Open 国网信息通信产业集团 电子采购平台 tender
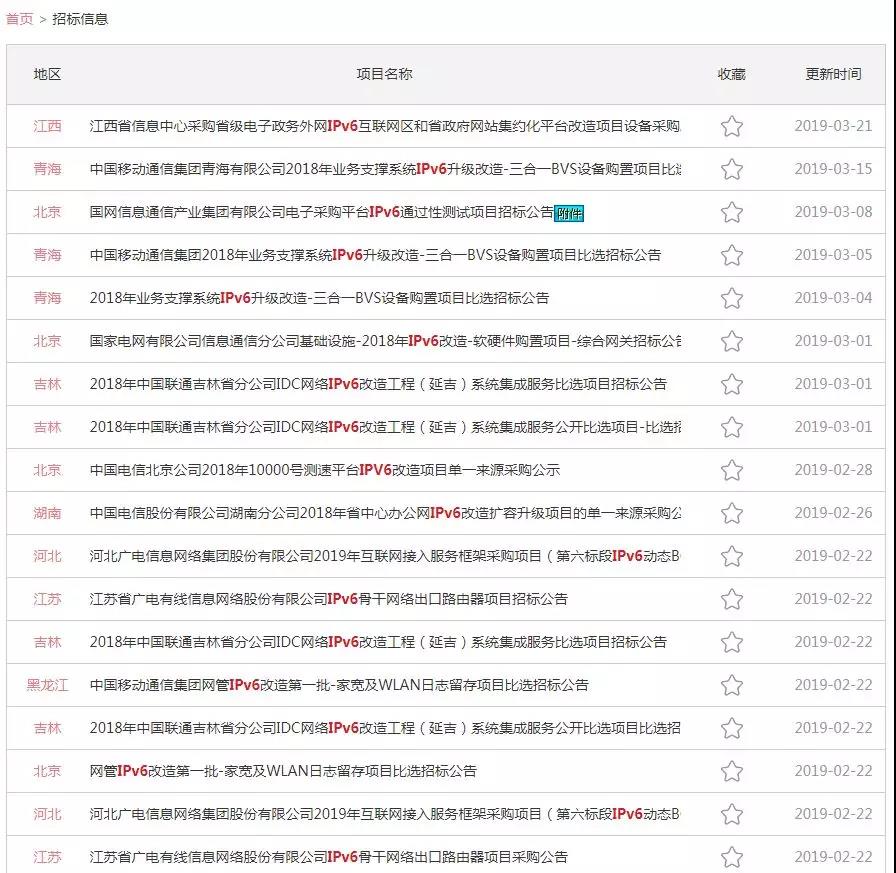 tap(322, 212)
